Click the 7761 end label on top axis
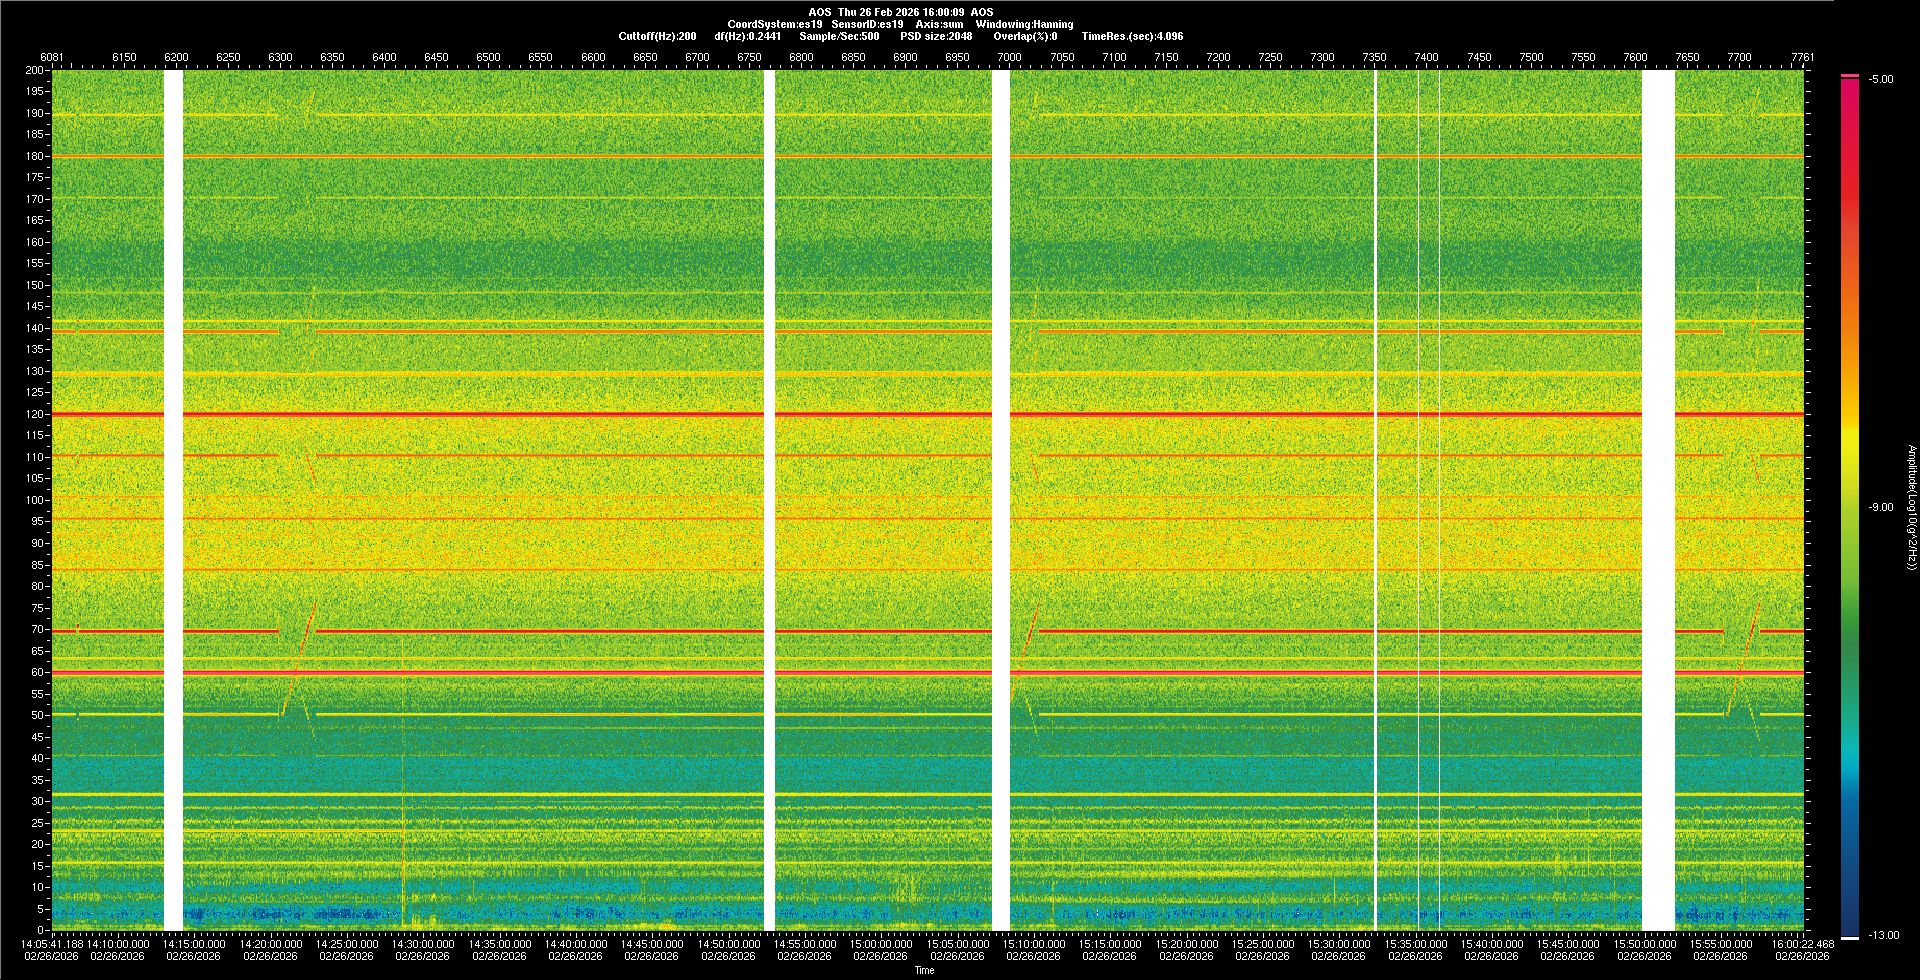The width and height of the screenshot is (1920, 980). tap(1802, 57)
